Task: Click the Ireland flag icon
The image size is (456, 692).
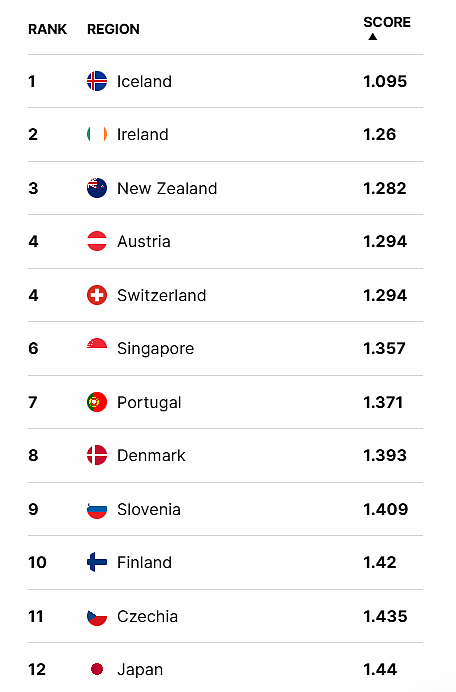Action: point(97,134)
